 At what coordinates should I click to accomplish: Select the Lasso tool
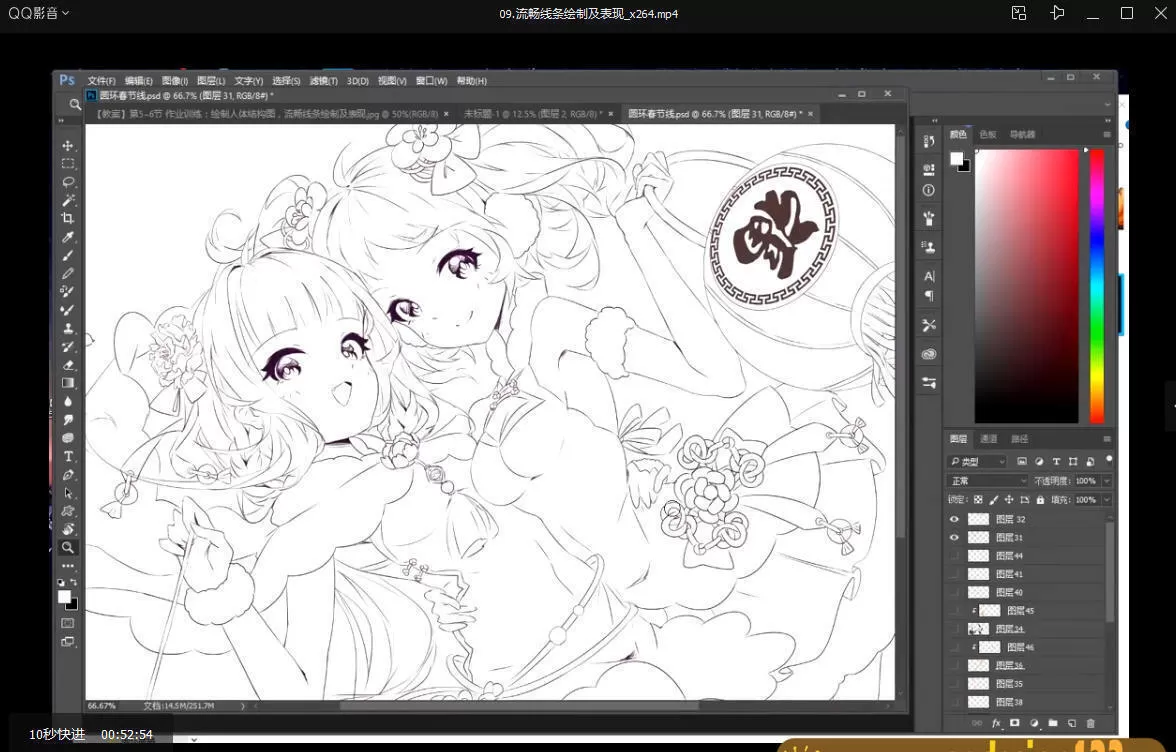coord(68,182)
